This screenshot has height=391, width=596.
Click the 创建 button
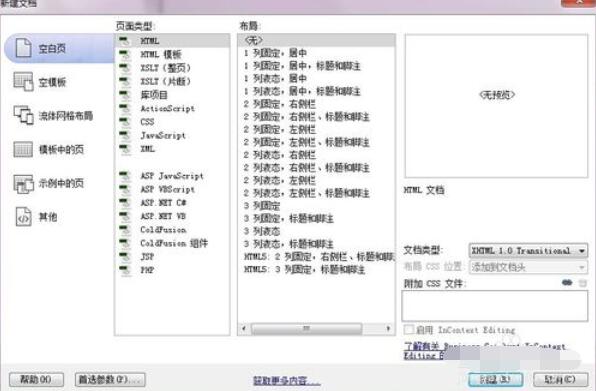(495, 379)
